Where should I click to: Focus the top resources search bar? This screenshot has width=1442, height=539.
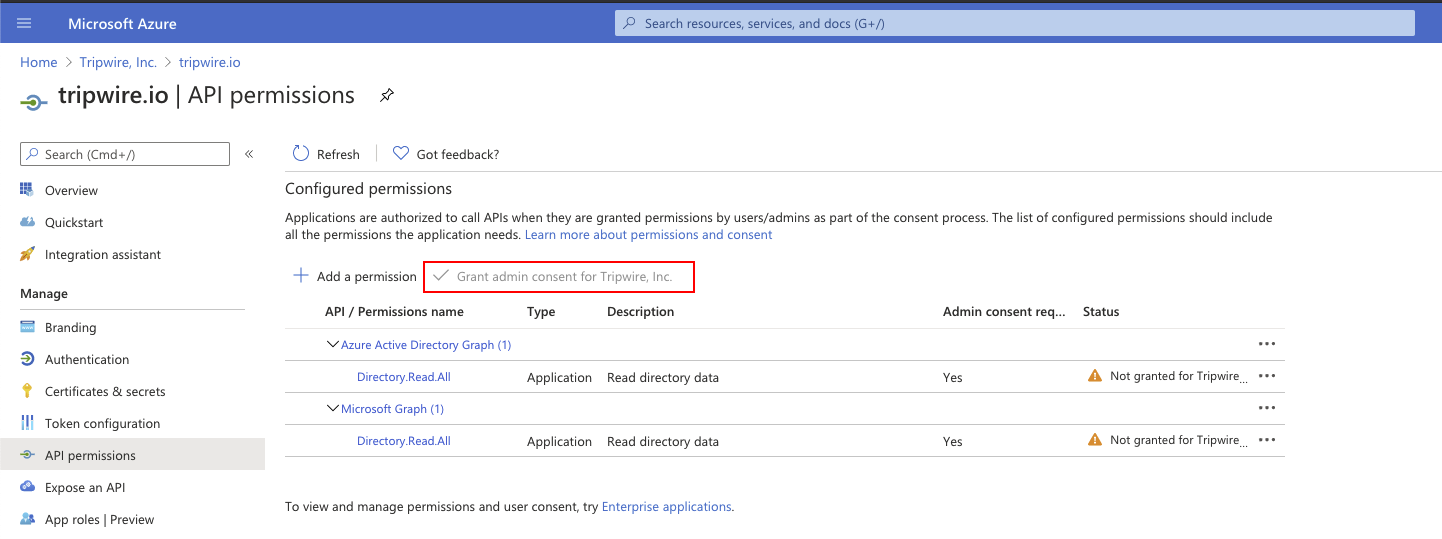click(1015, 23)
